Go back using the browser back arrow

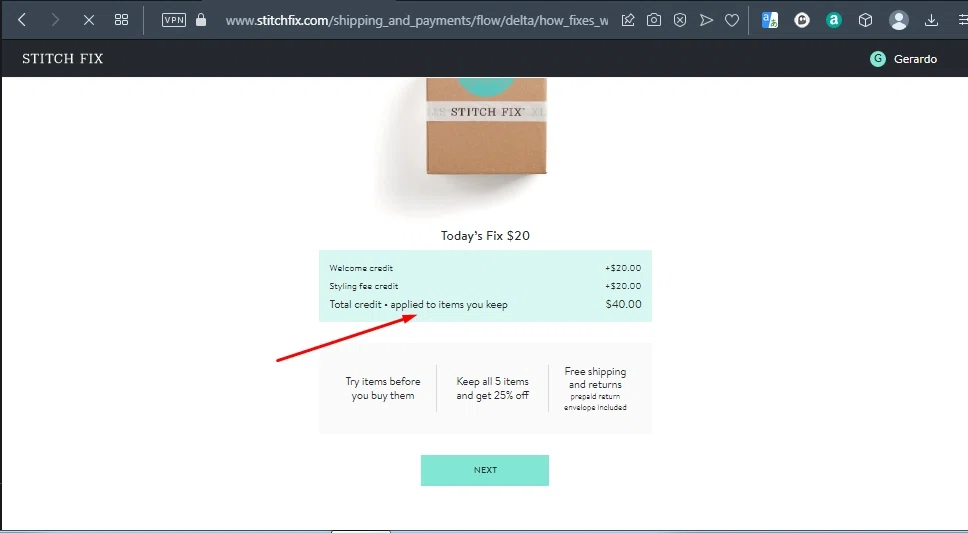point(22,20)
